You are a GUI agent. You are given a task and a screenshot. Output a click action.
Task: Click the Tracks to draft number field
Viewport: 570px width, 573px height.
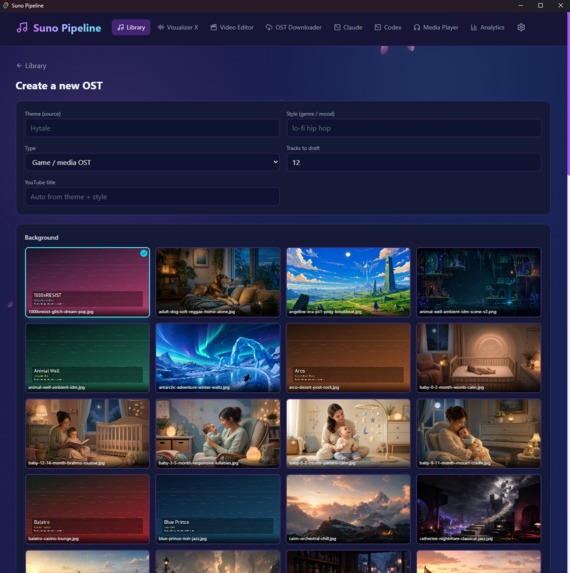(414, 162)
